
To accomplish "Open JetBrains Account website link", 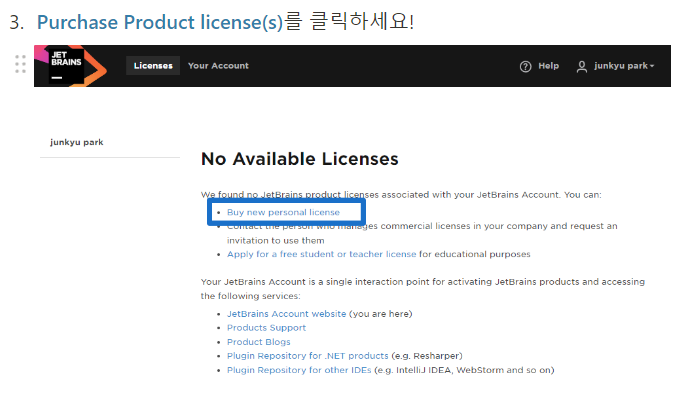I will pyautogui.click(x=286, y=314).
